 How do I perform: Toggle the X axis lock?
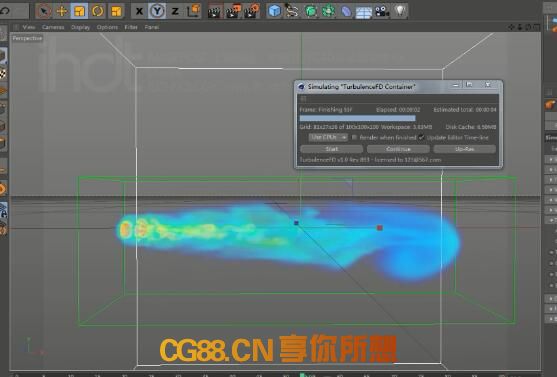click(139, 11)
